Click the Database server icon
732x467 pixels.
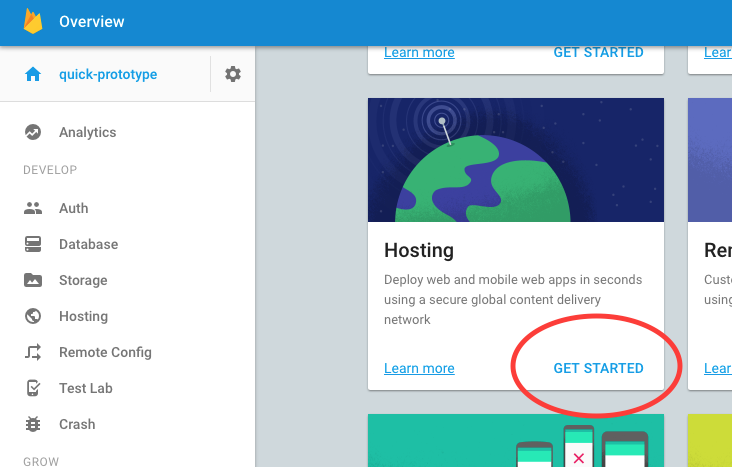(x=33, y=244)
